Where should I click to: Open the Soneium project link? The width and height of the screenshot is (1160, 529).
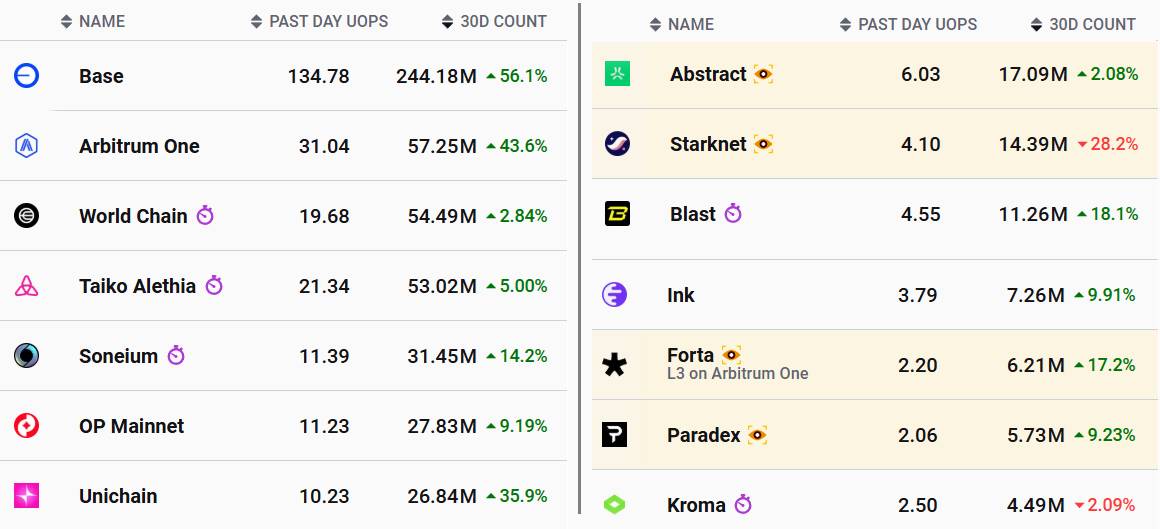pos(119,356)
